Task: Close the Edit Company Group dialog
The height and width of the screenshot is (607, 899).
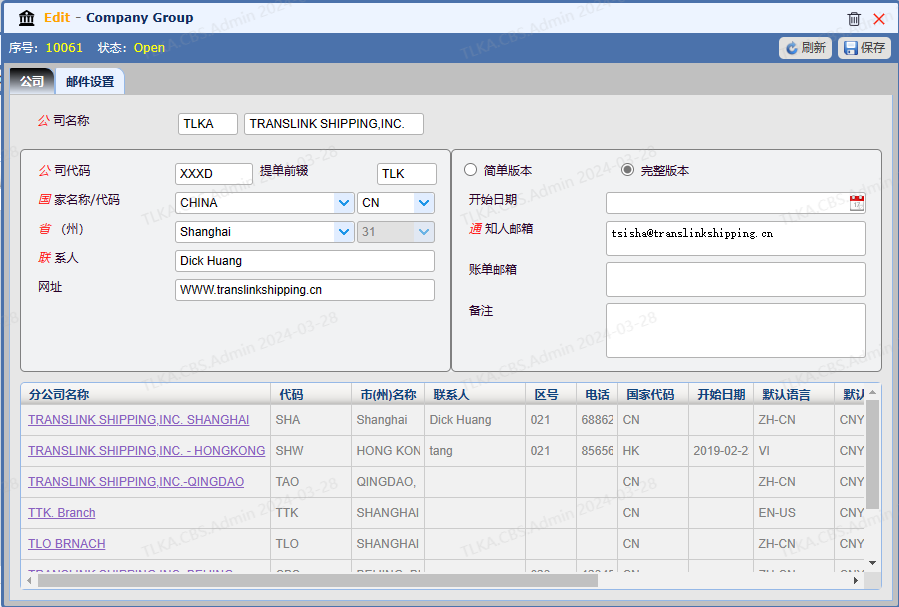Action: (878, 18)
